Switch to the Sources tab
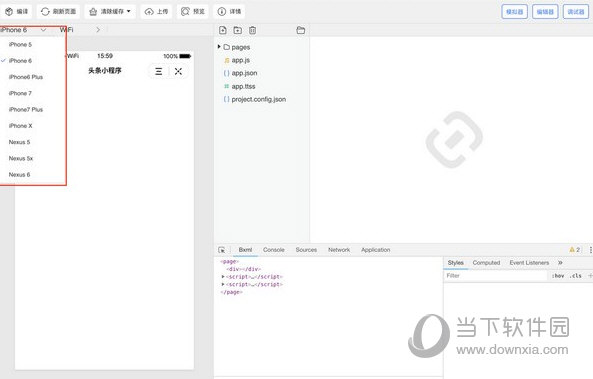This screenshot has width=593, height=379. click(306, 250)
